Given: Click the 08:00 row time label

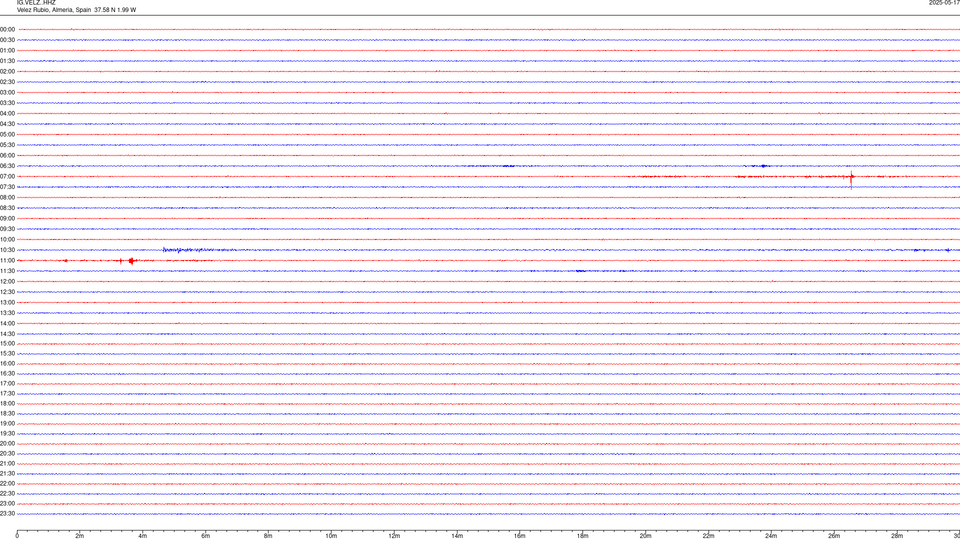Looking at the screenshot, I should point(8,197).
